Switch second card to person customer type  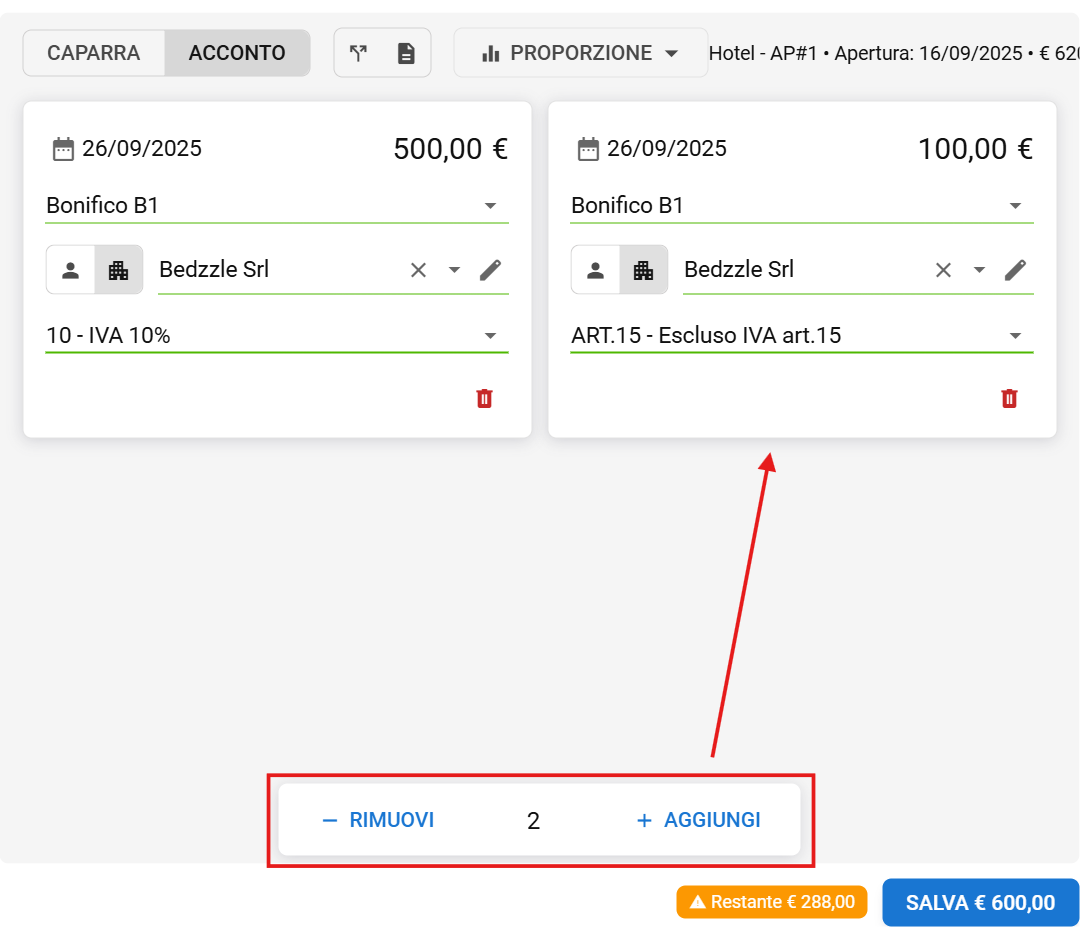[596, 270]
